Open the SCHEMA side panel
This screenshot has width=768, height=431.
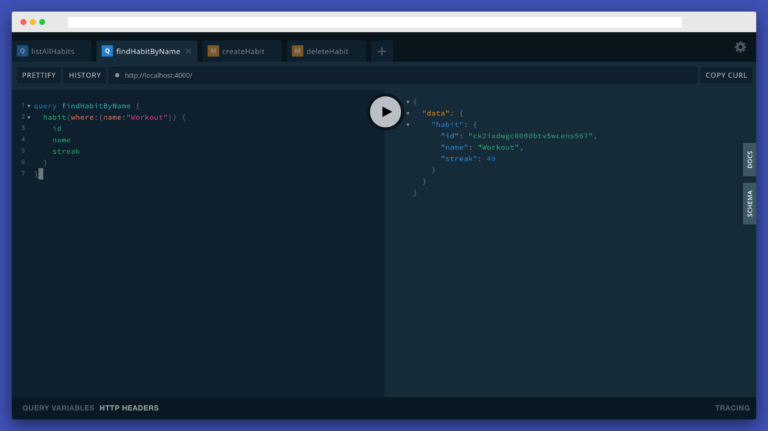pyautogui.click(x=749, y=204)
